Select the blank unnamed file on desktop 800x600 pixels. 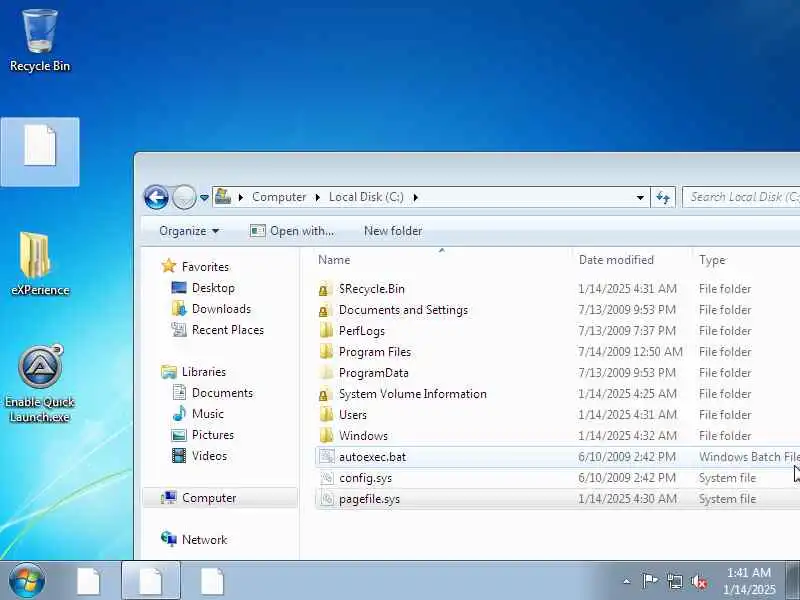[40, 151]
